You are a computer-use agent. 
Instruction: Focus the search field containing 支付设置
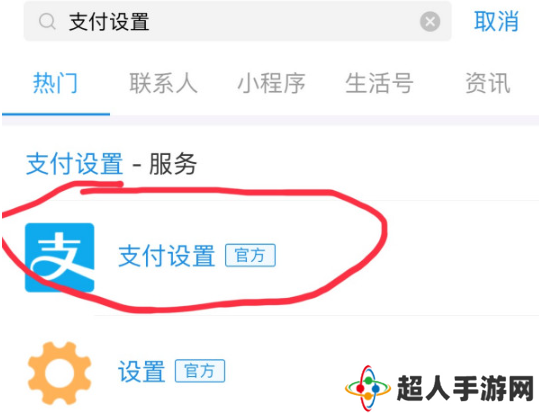tap(237, 21)
